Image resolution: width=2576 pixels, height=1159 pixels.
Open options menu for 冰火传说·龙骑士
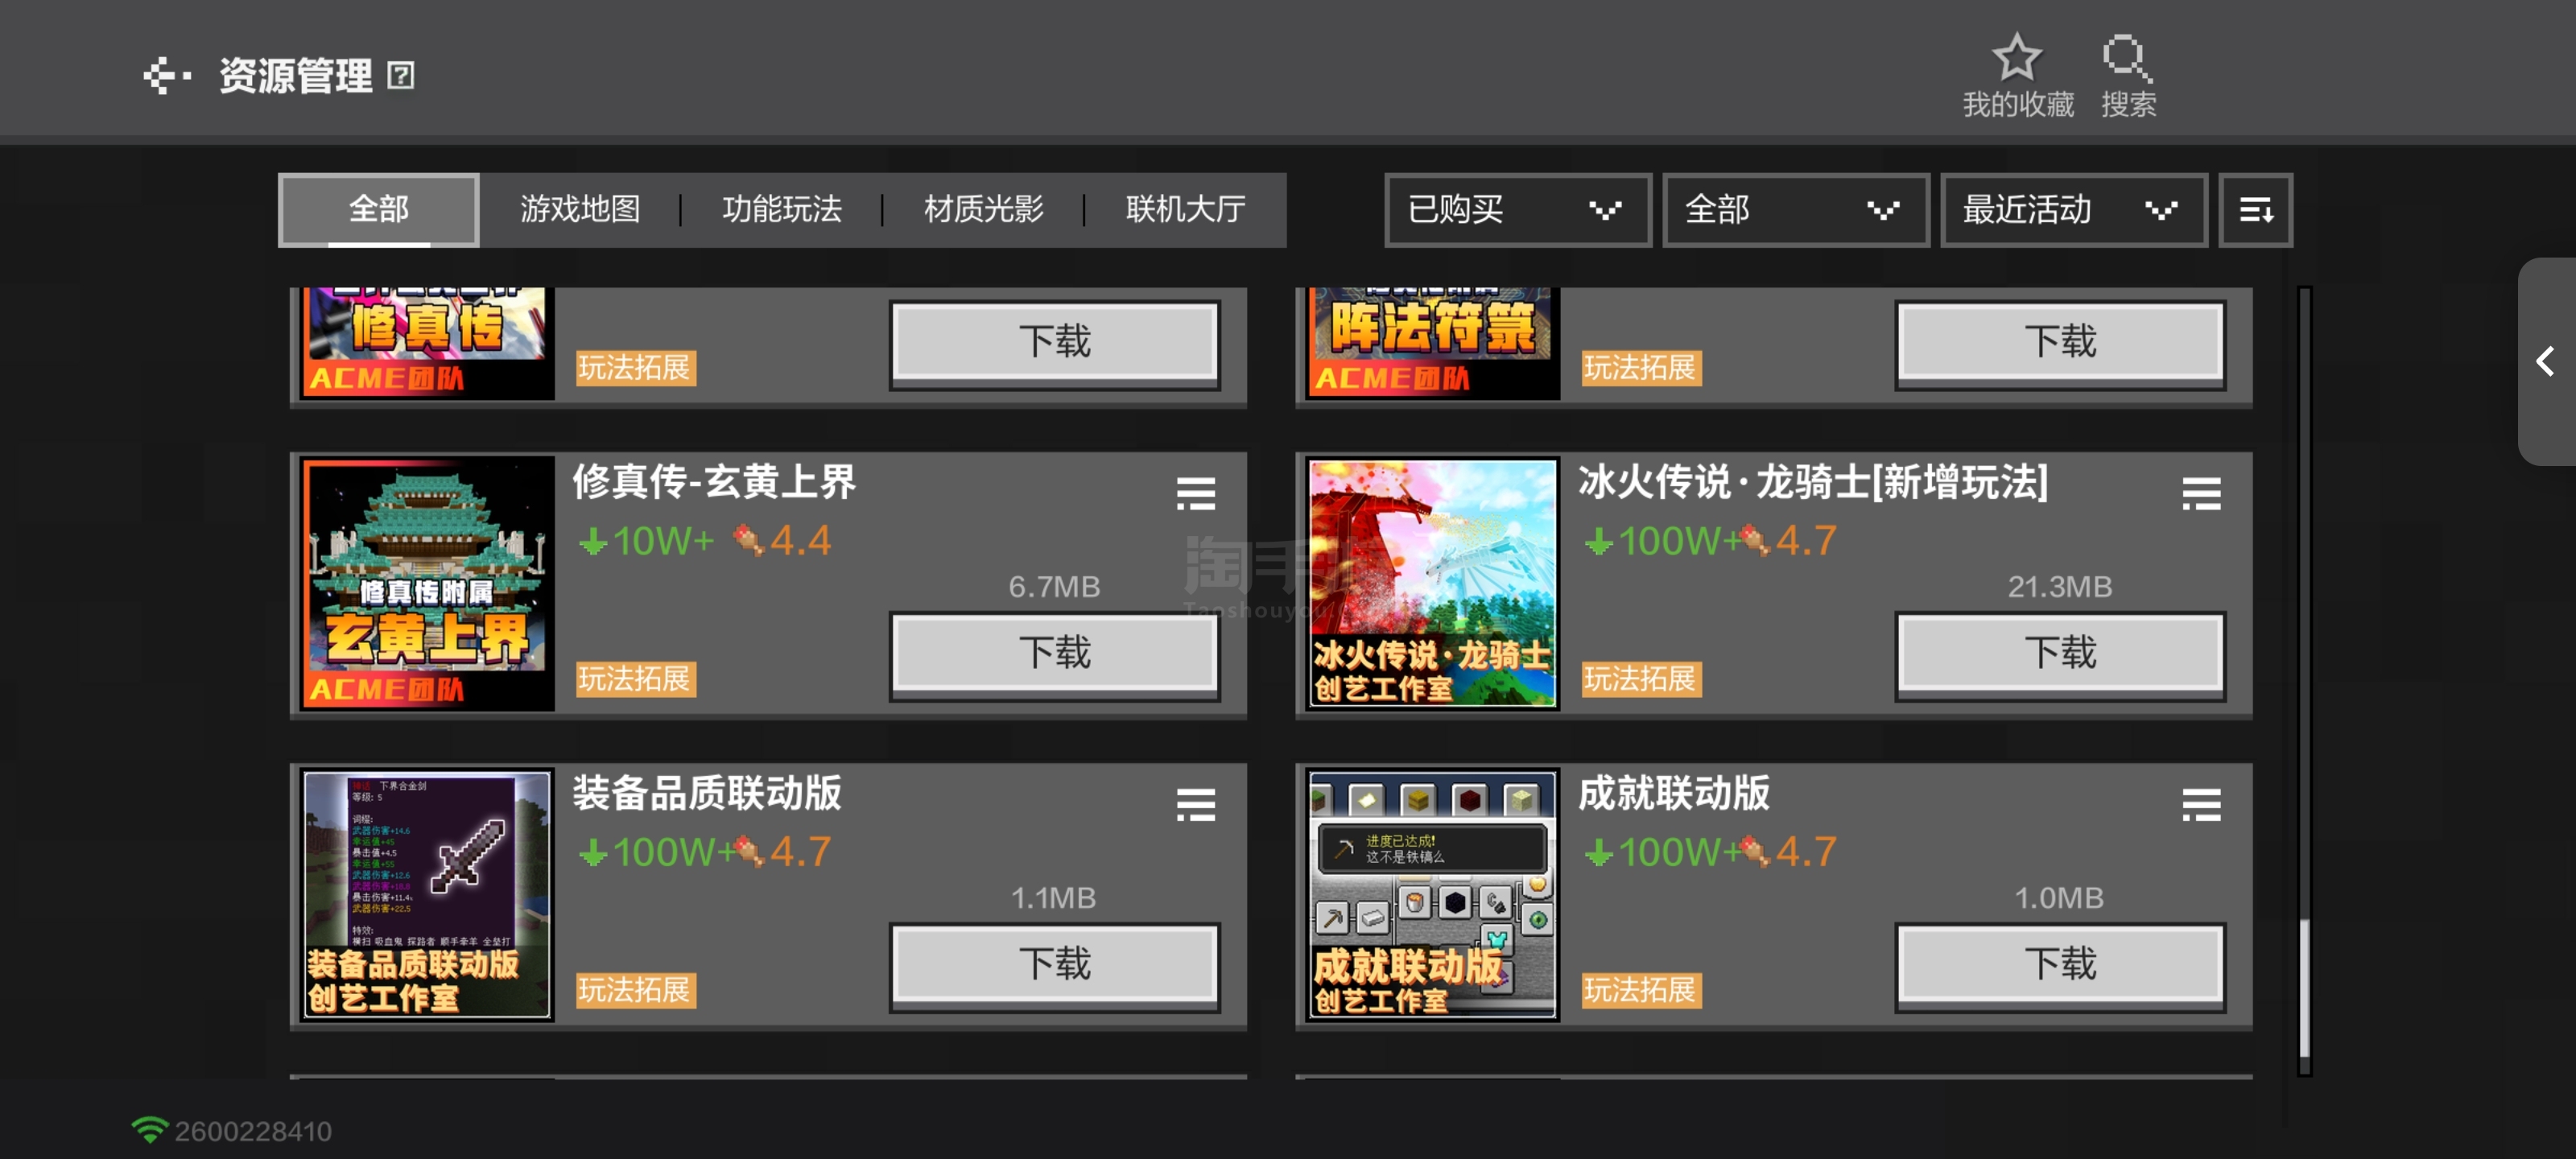(2200, 493)
